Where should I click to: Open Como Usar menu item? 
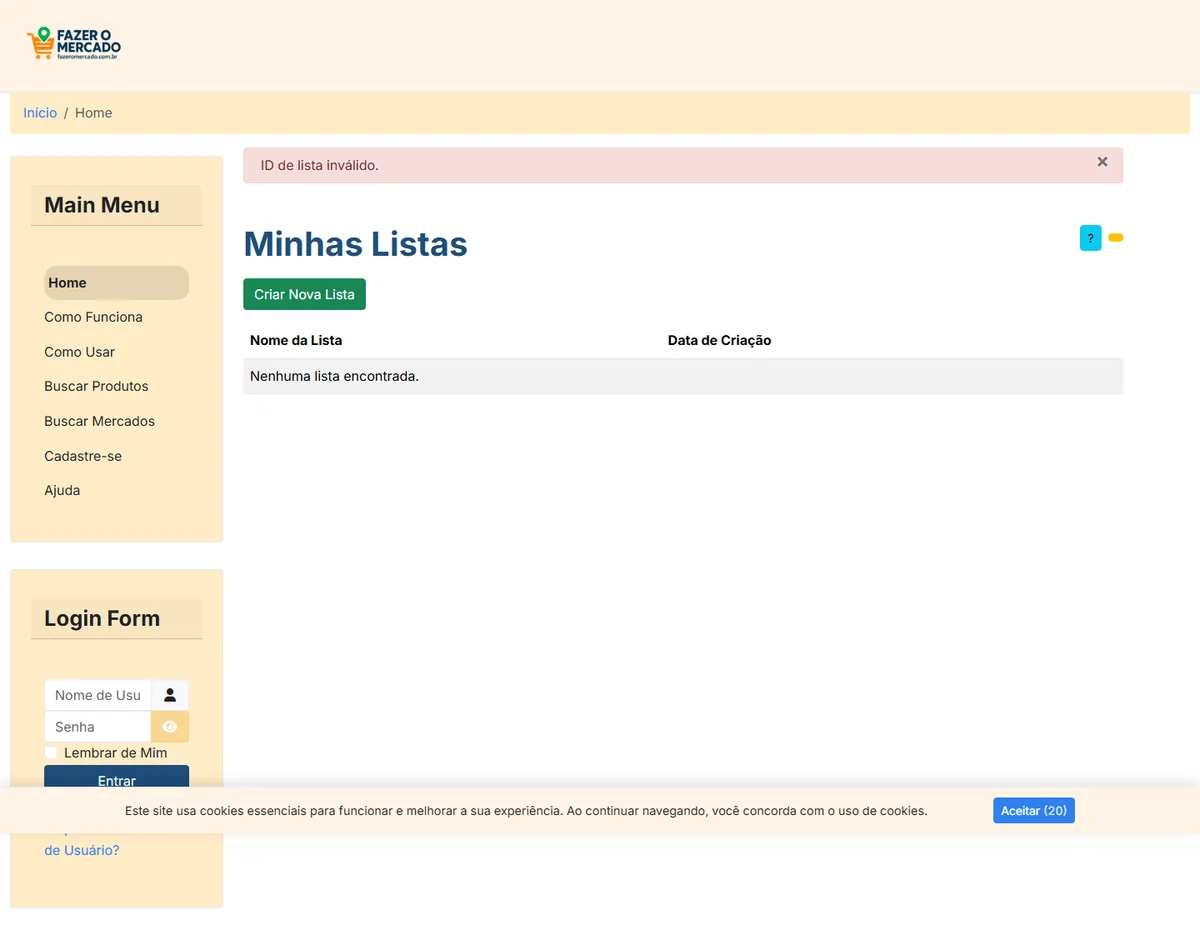pyautogui.click(x=79, y=352)
